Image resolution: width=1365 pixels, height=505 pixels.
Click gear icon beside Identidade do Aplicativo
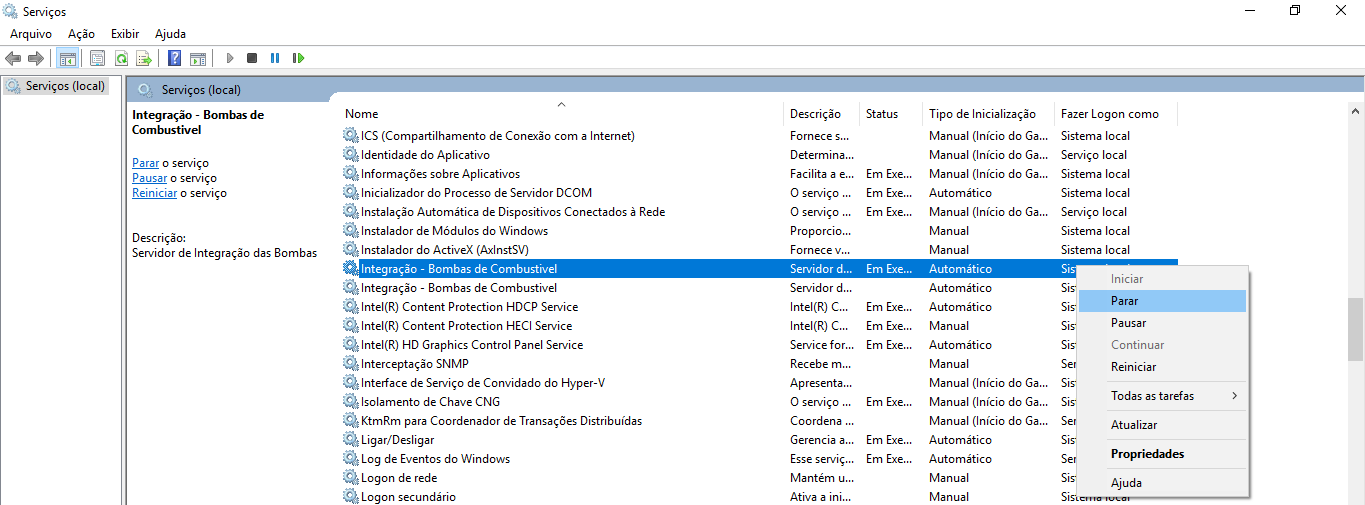pyautogui.click(x=350, y=154)
